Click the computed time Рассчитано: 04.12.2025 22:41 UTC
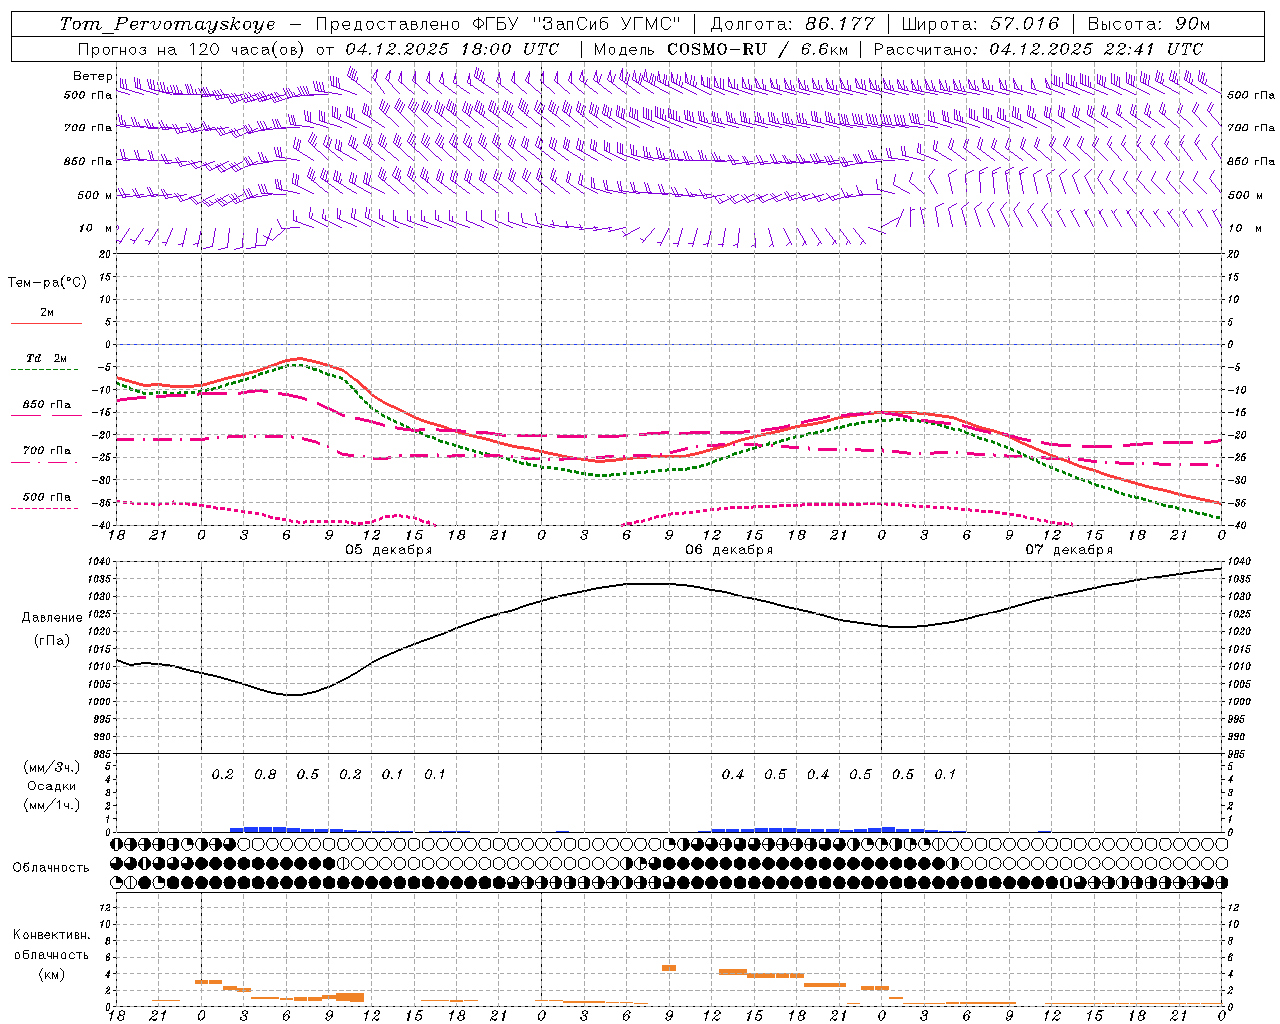The image size is (1280, 1024). (x=1038, y=49)
